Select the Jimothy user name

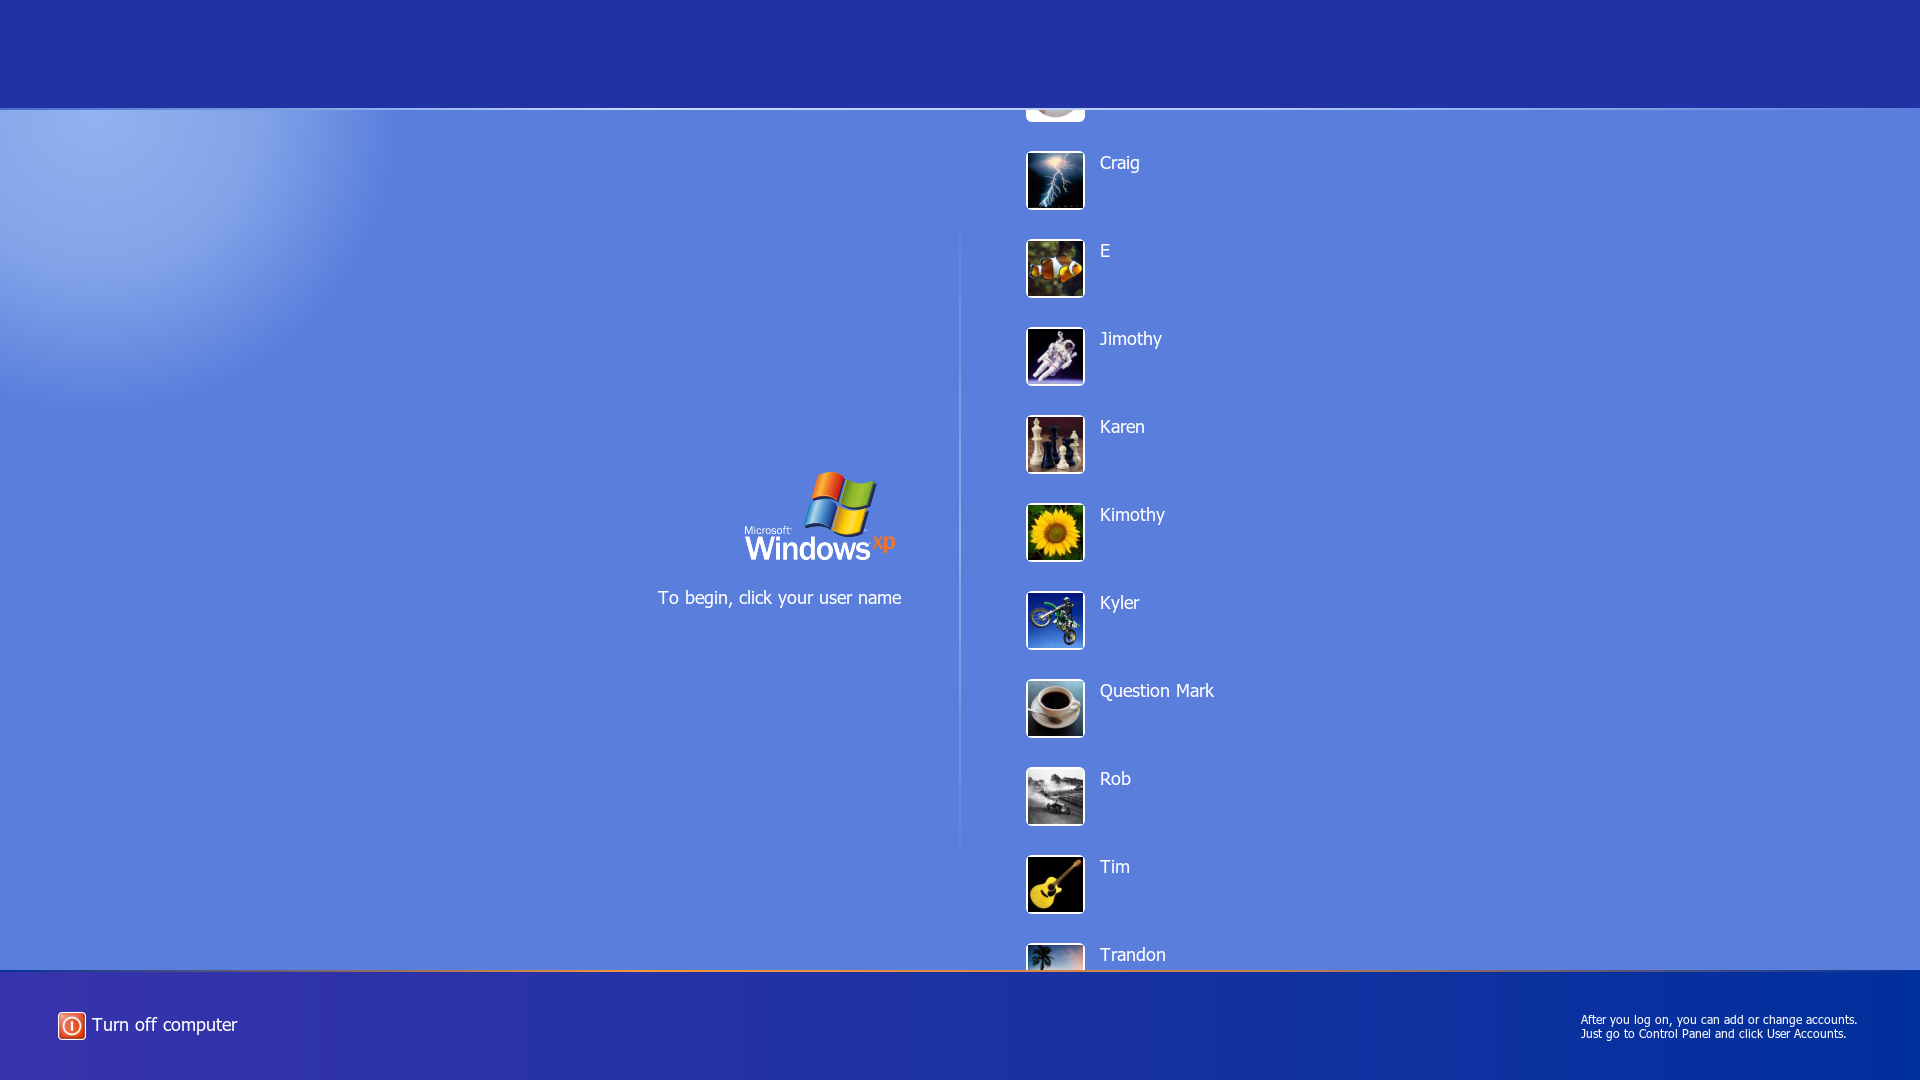pyautogui.click(x=1130, y=339)
